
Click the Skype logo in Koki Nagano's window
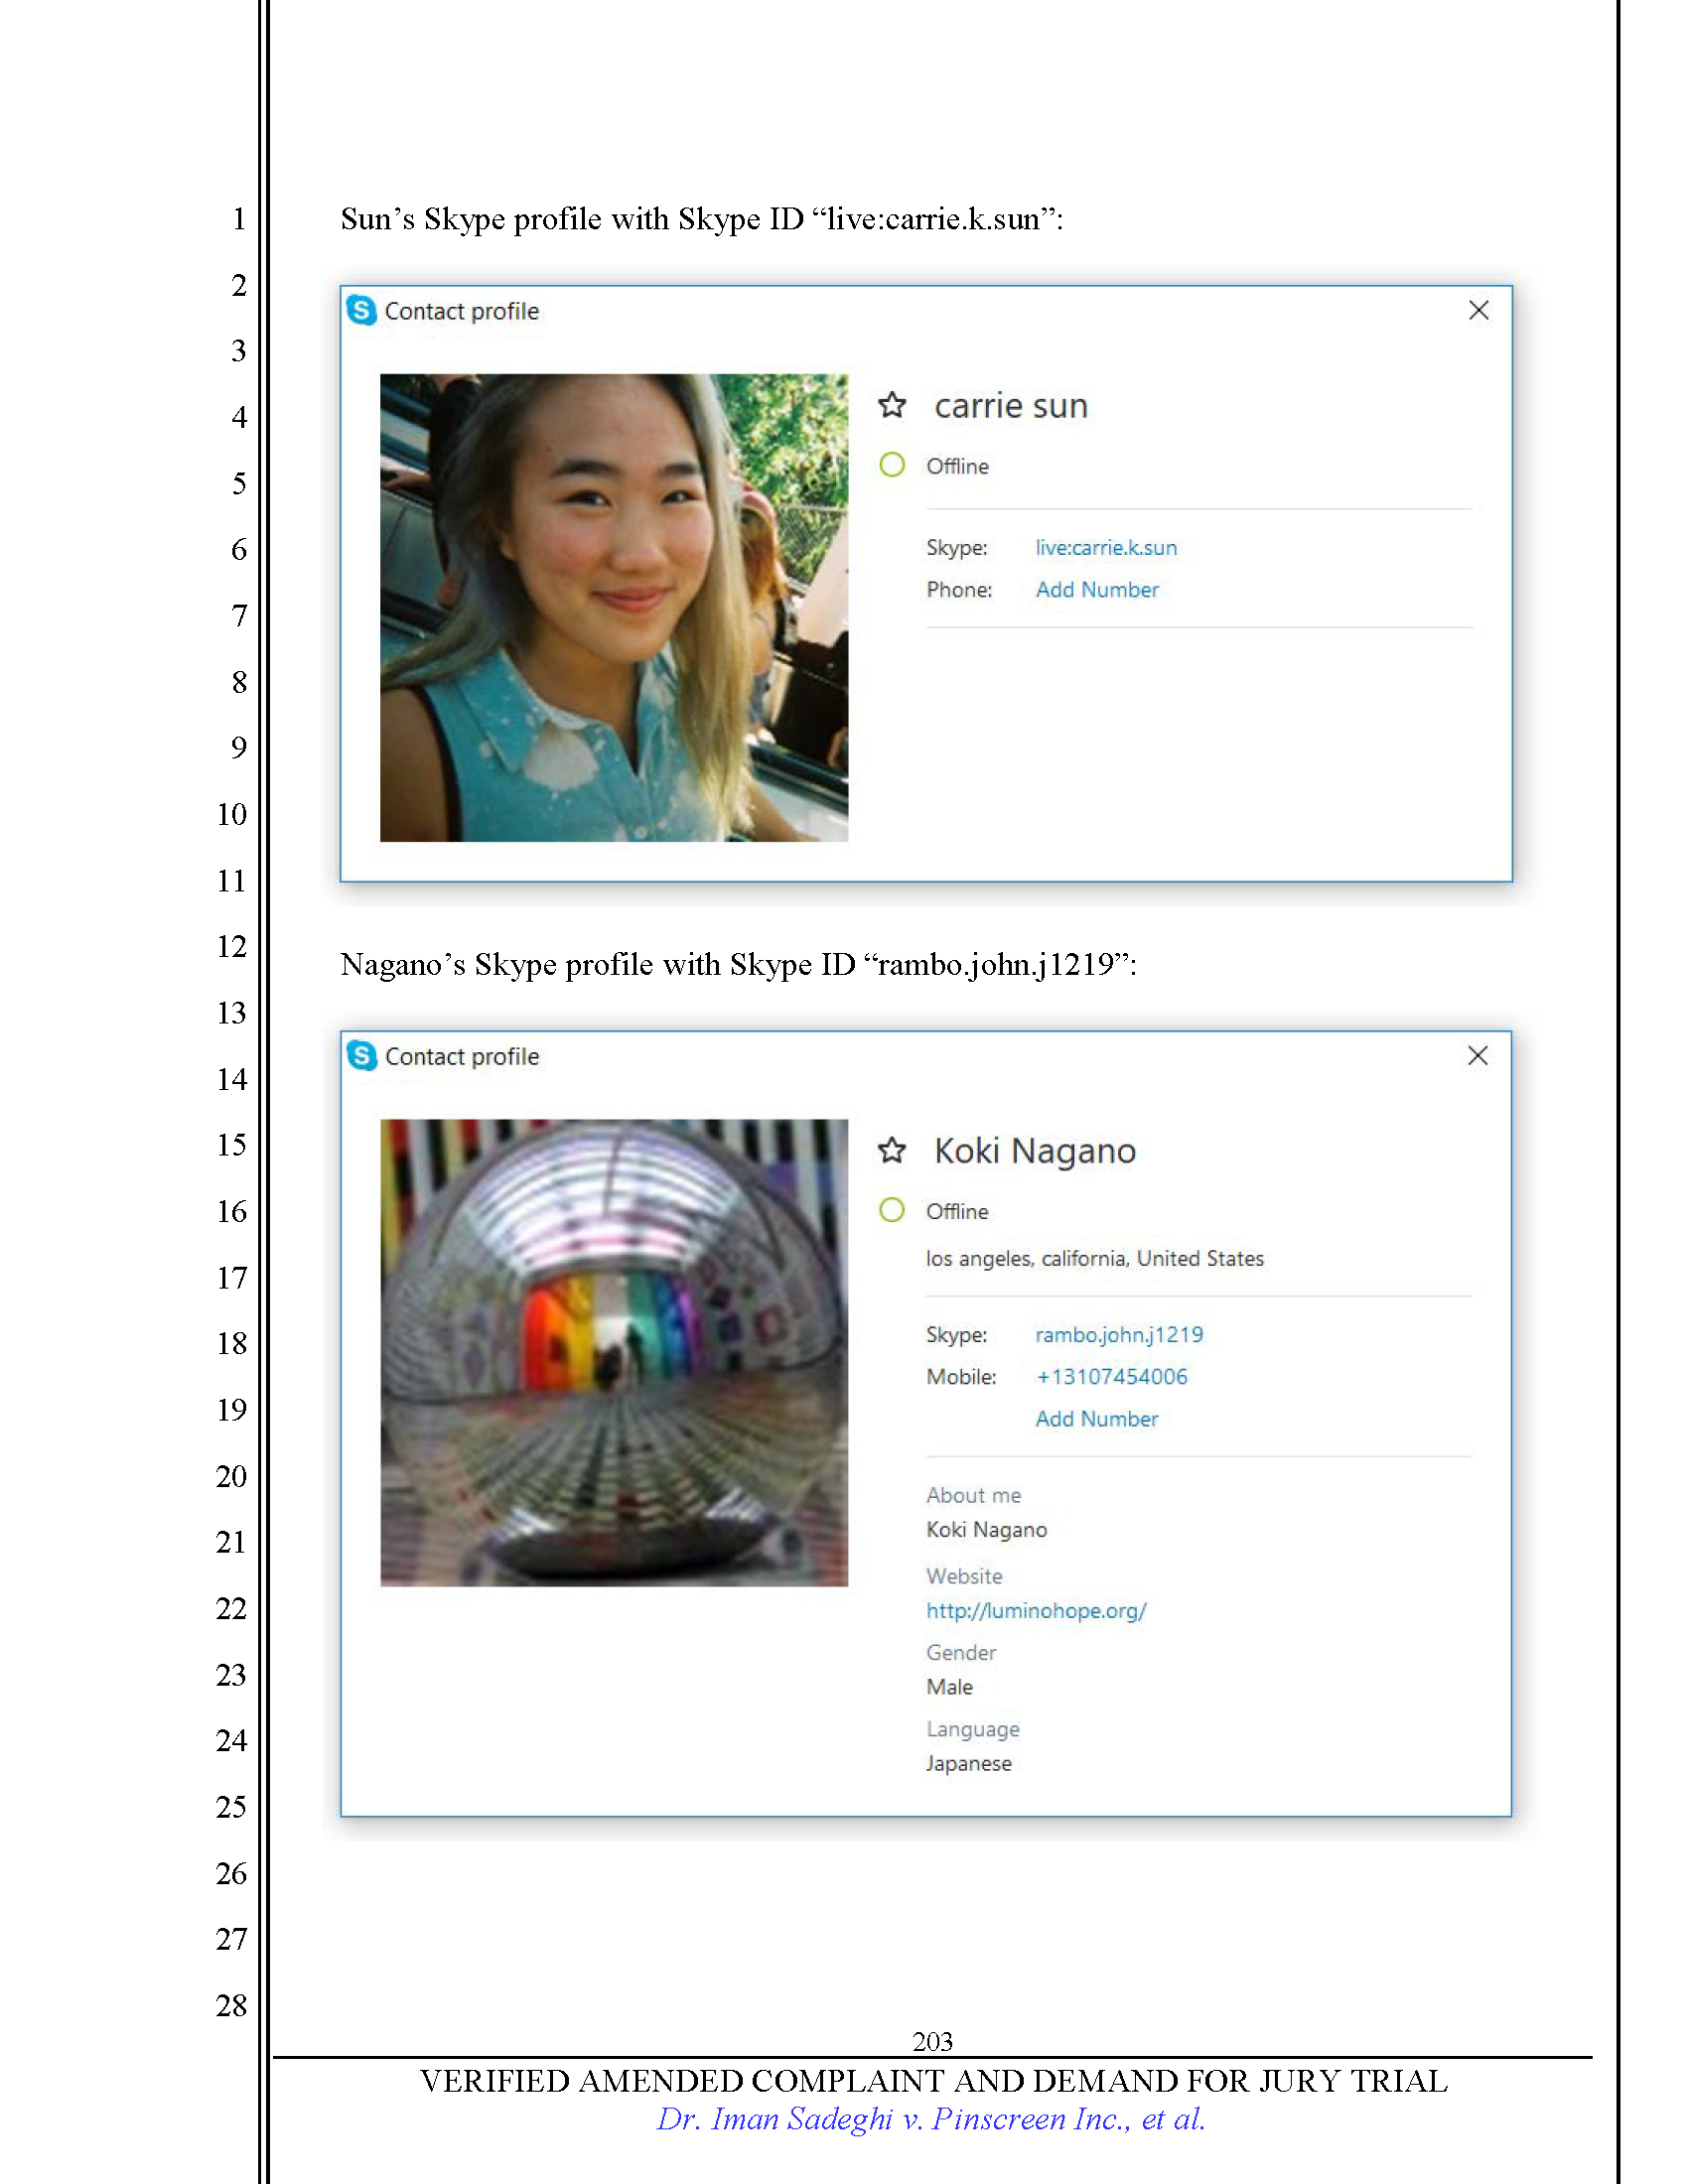[361, 1056]
